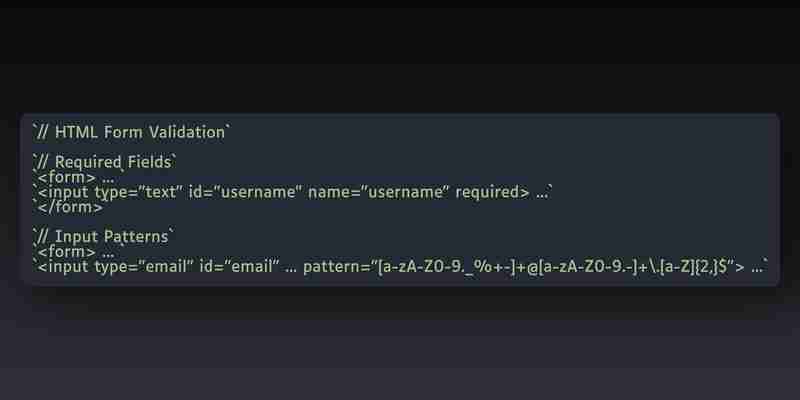Click the id="username" attribute
This screenshot has height=400, width=800.
click(x=245, y=192)
